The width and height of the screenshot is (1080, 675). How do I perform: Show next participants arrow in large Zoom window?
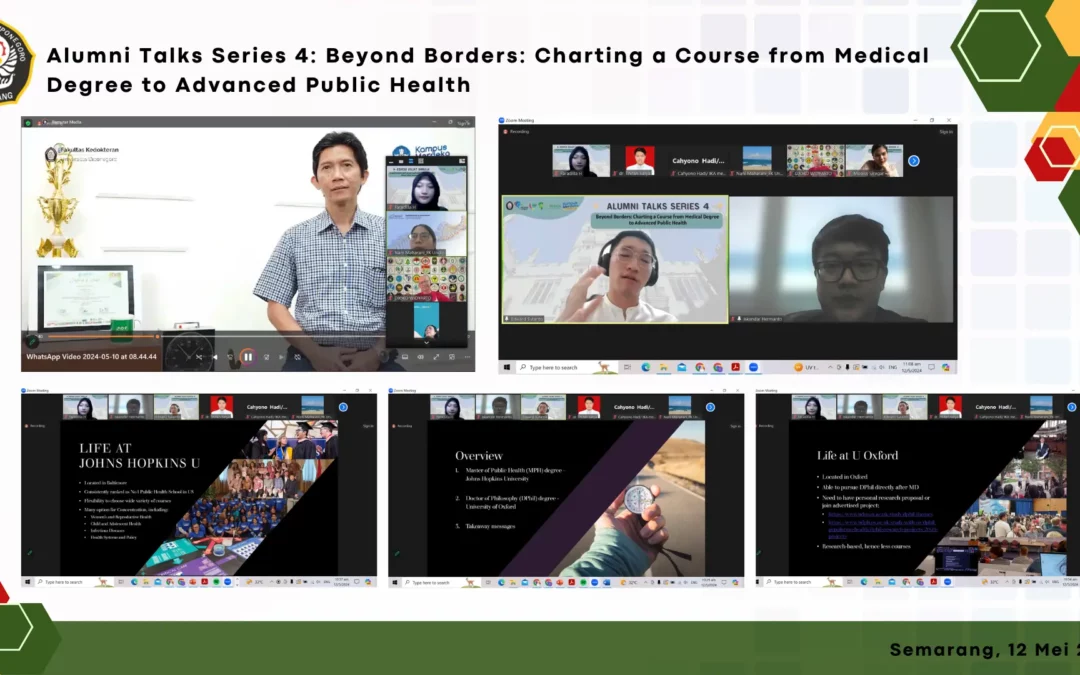pyautogui.click(x=913, y=160)
